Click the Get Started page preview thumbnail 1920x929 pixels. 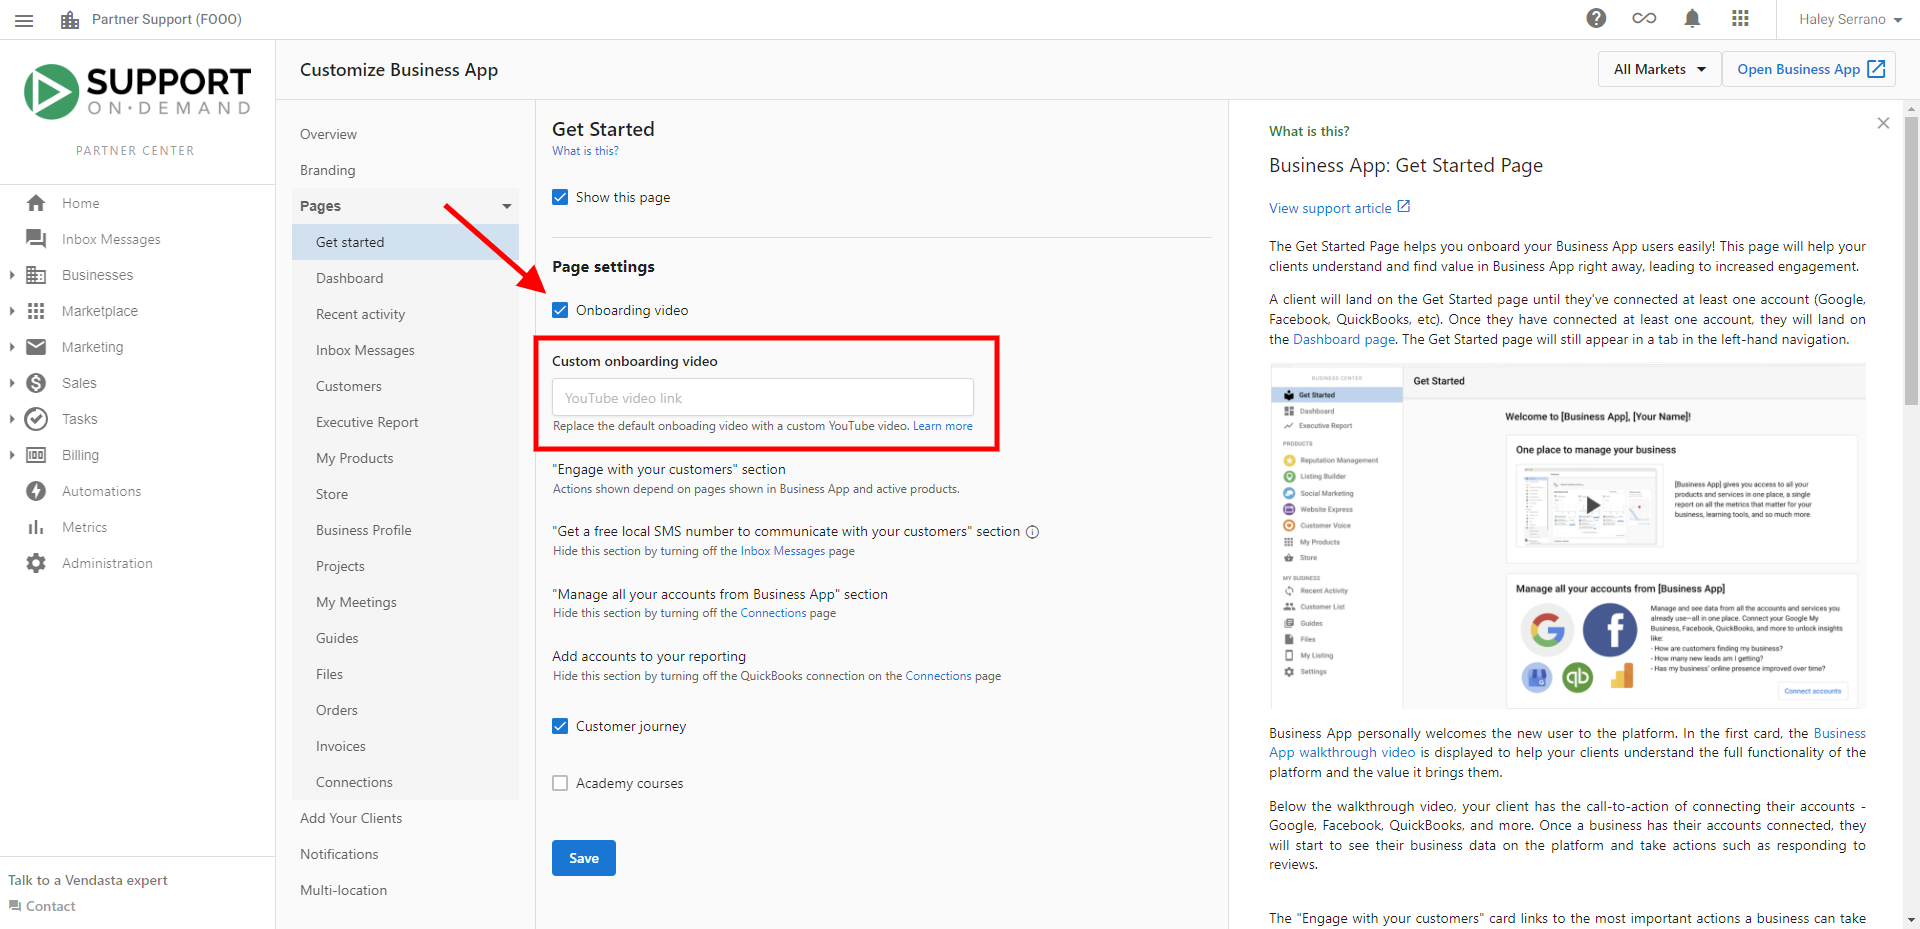(1568, 536)
